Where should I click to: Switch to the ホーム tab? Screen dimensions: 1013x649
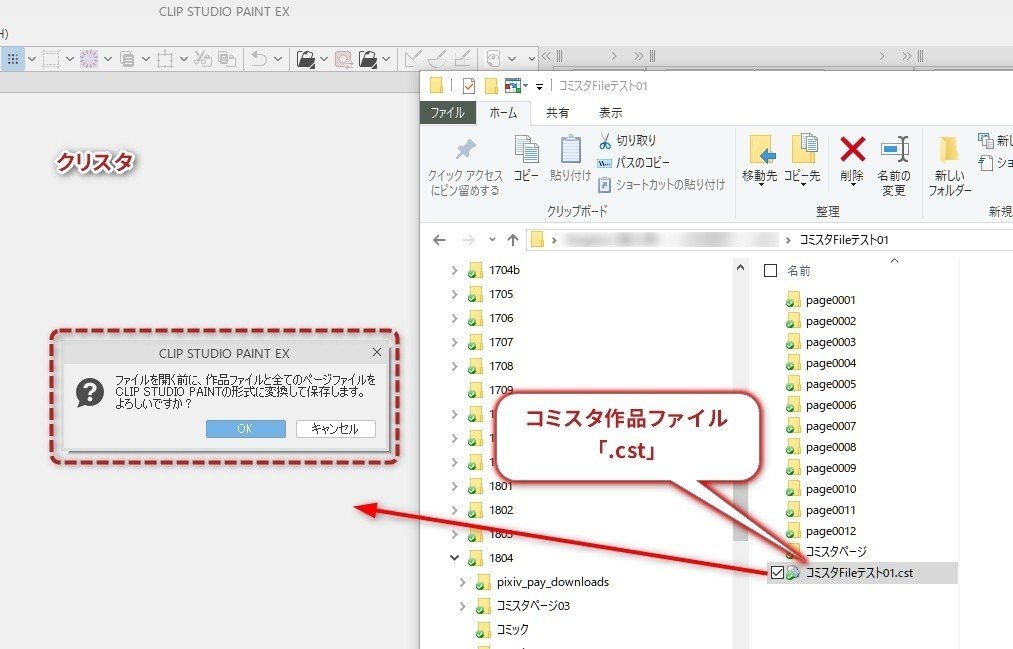pyautogui.click(x=503, y=113)
